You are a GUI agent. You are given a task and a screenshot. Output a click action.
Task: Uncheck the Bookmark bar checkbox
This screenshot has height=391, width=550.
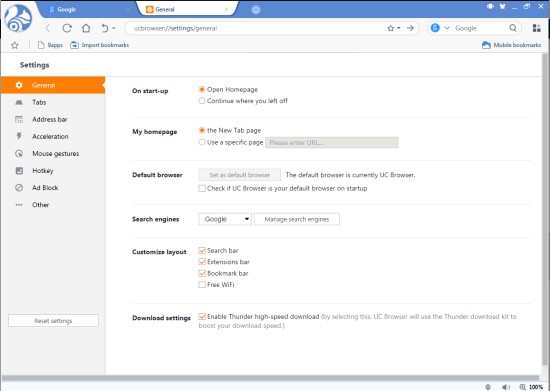(x=202, y=273)
